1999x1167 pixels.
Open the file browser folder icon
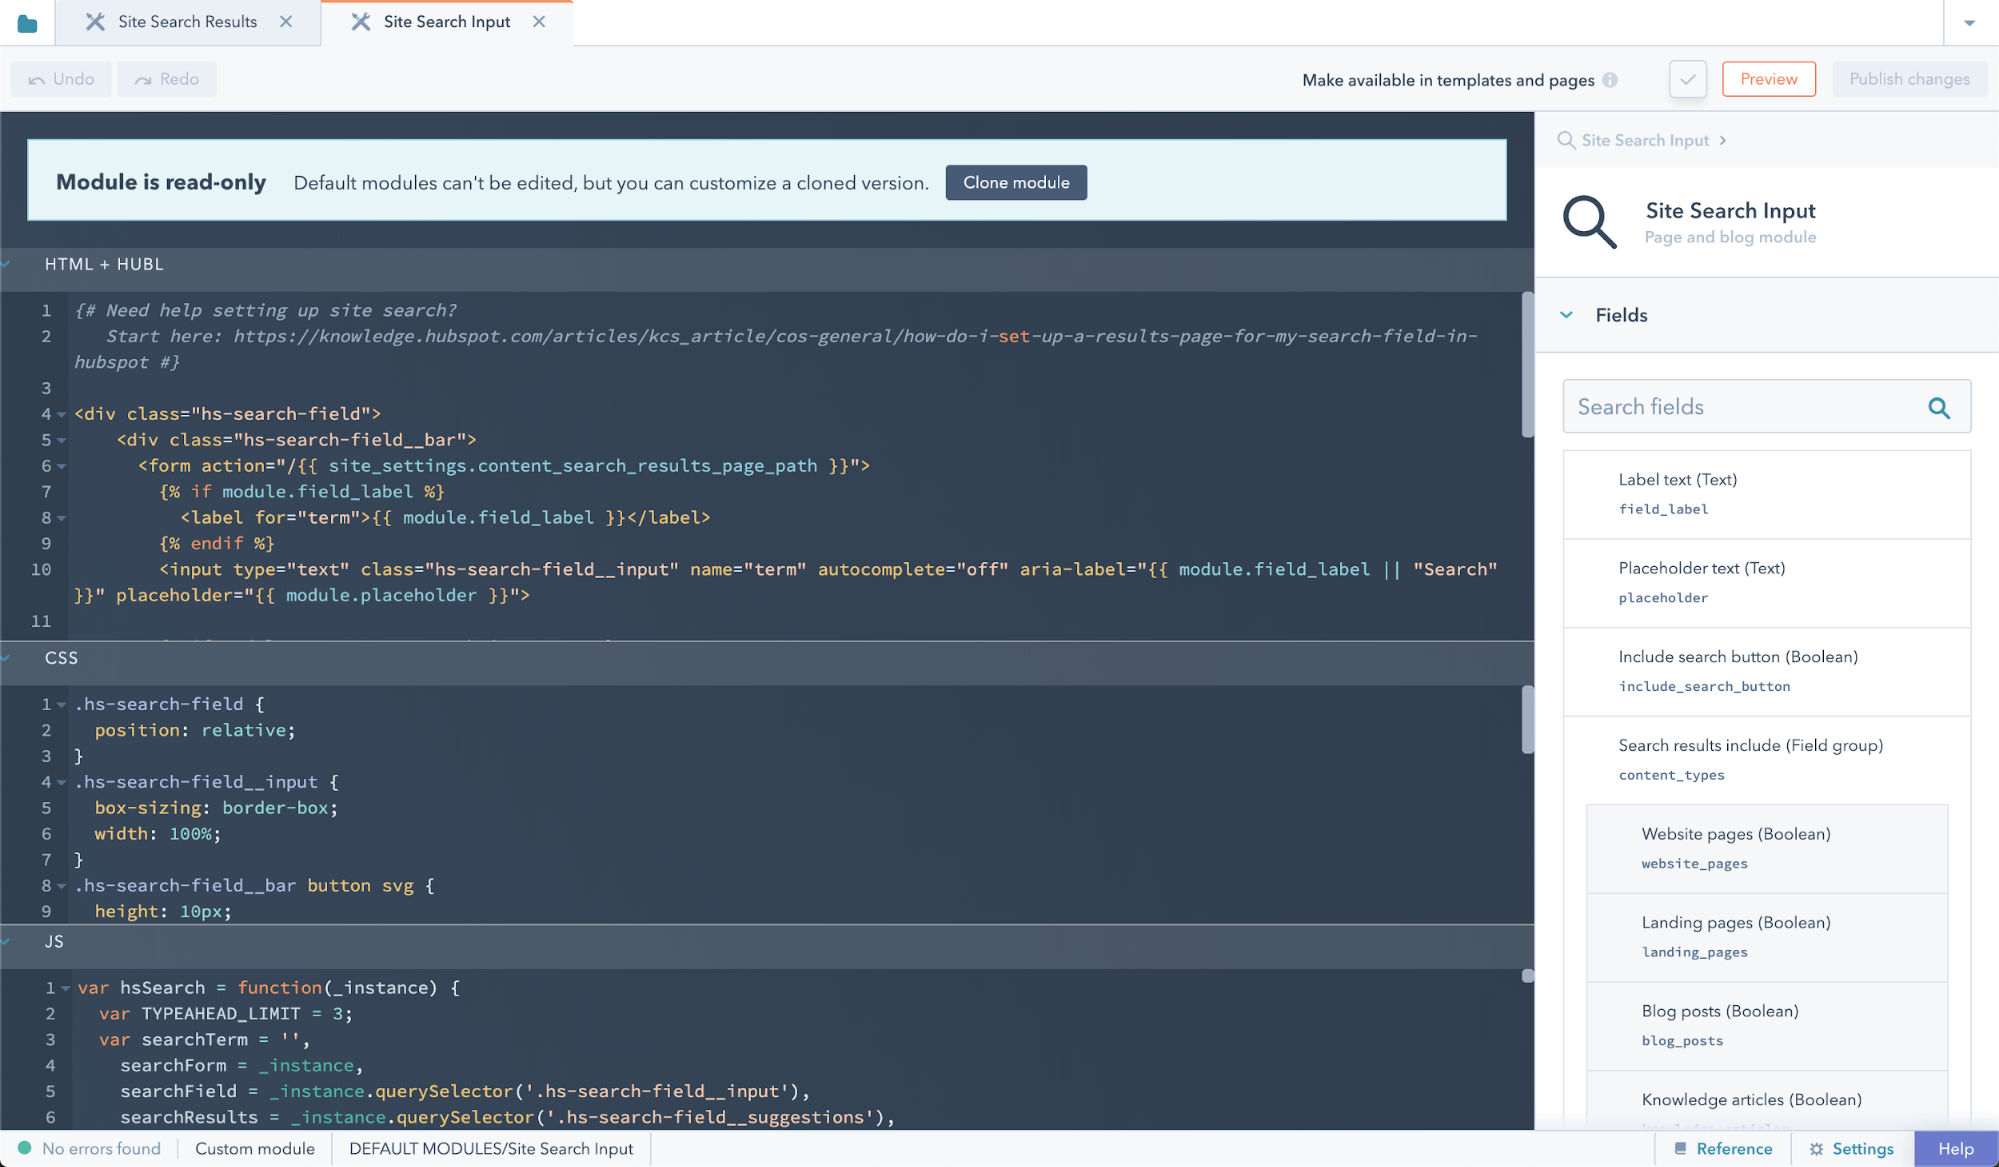(x=26, y=21)
